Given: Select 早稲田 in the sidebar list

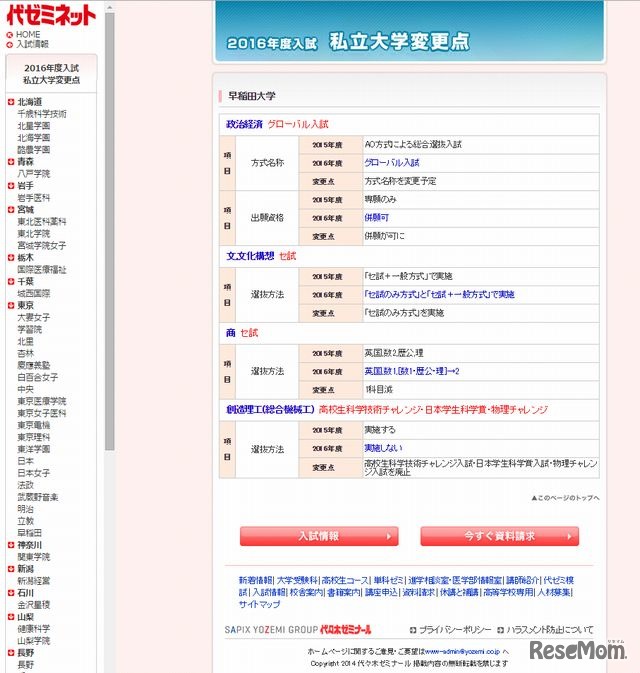Looking at the screenshot, I should (x=30, y=533).
